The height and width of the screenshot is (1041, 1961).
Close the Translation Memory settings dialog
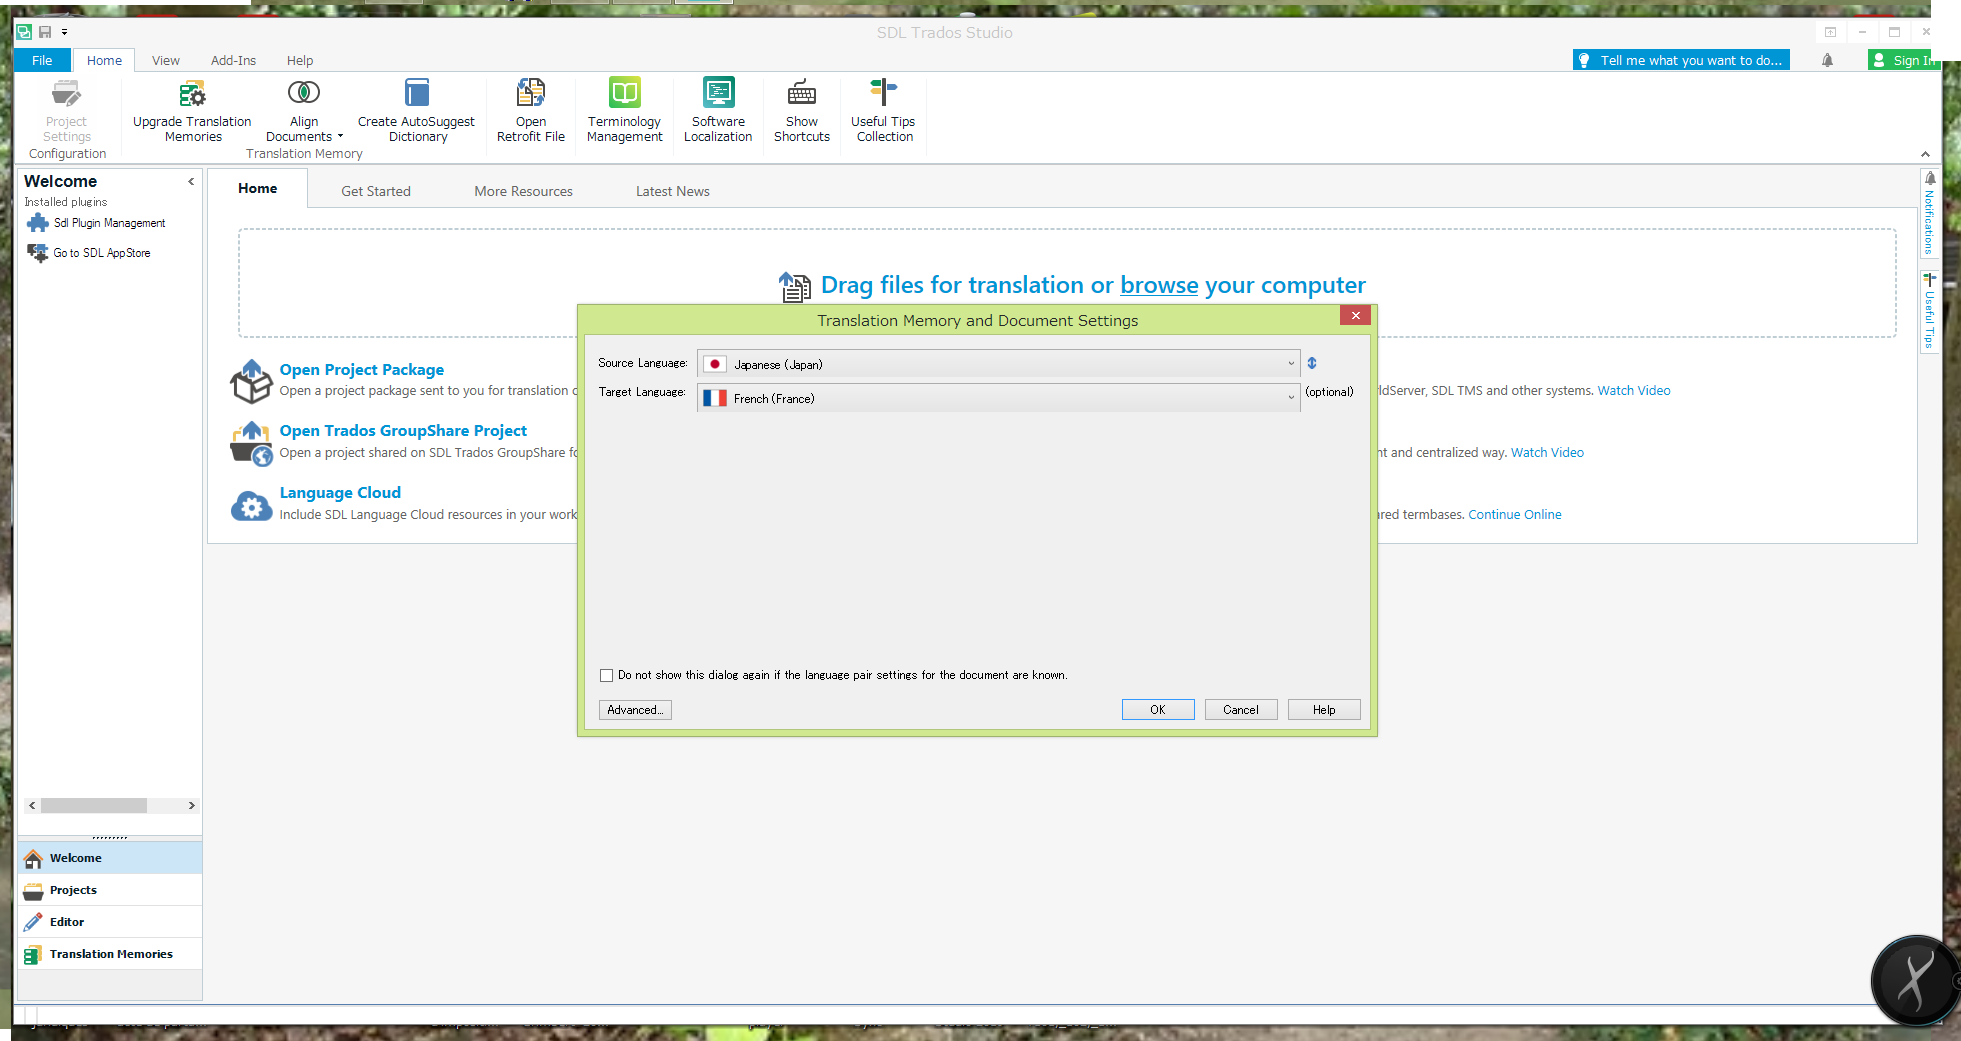[x=1356, y=316]
